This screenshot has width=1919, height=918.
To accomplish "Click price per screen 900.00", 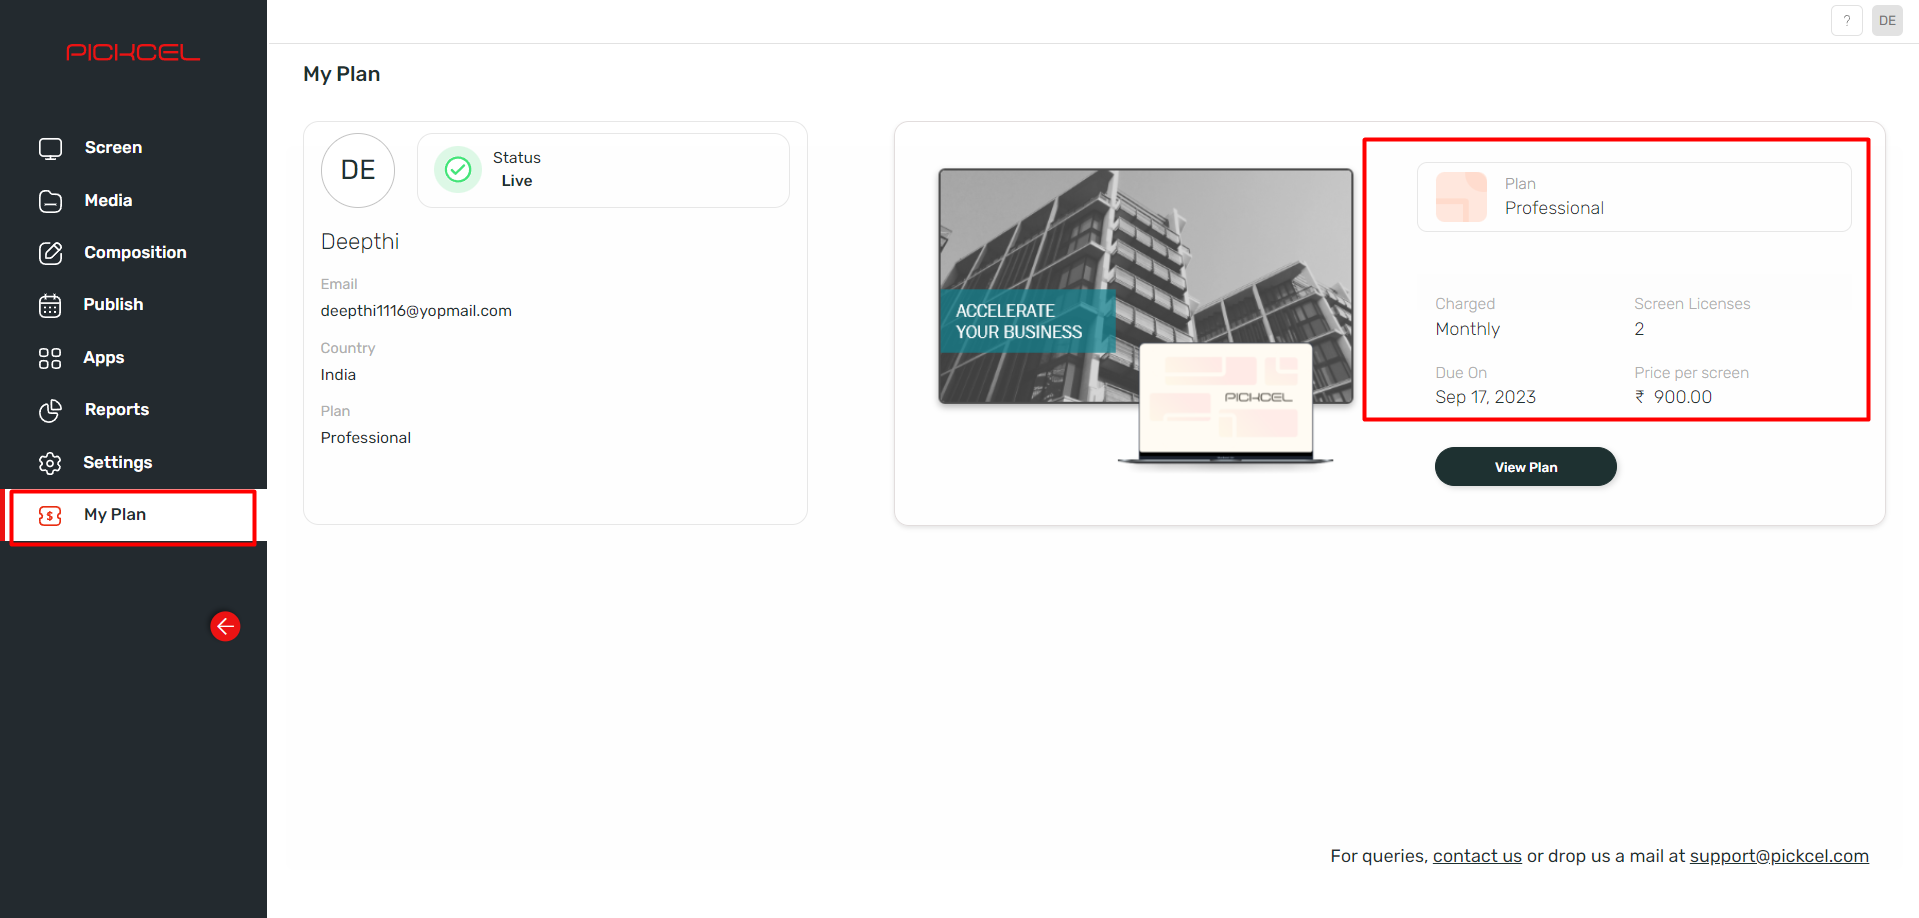I will (x=1673, y=397).
